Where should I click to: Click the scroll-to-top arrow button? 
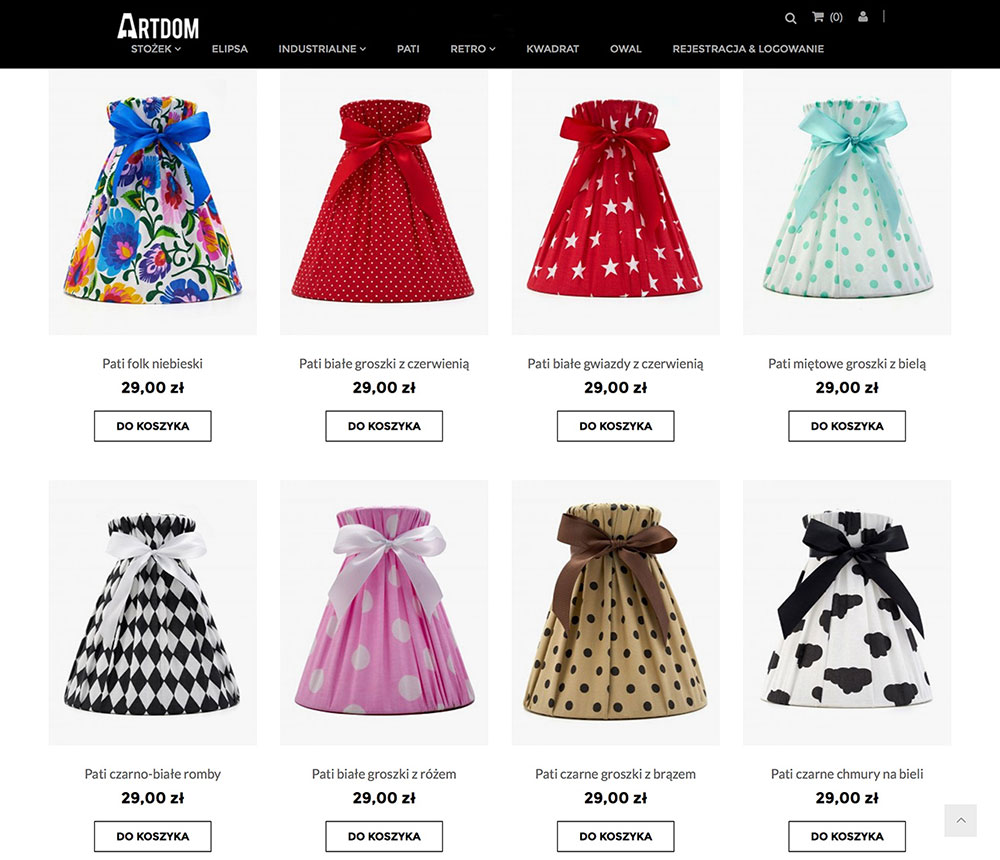click(x=960, y=820)
